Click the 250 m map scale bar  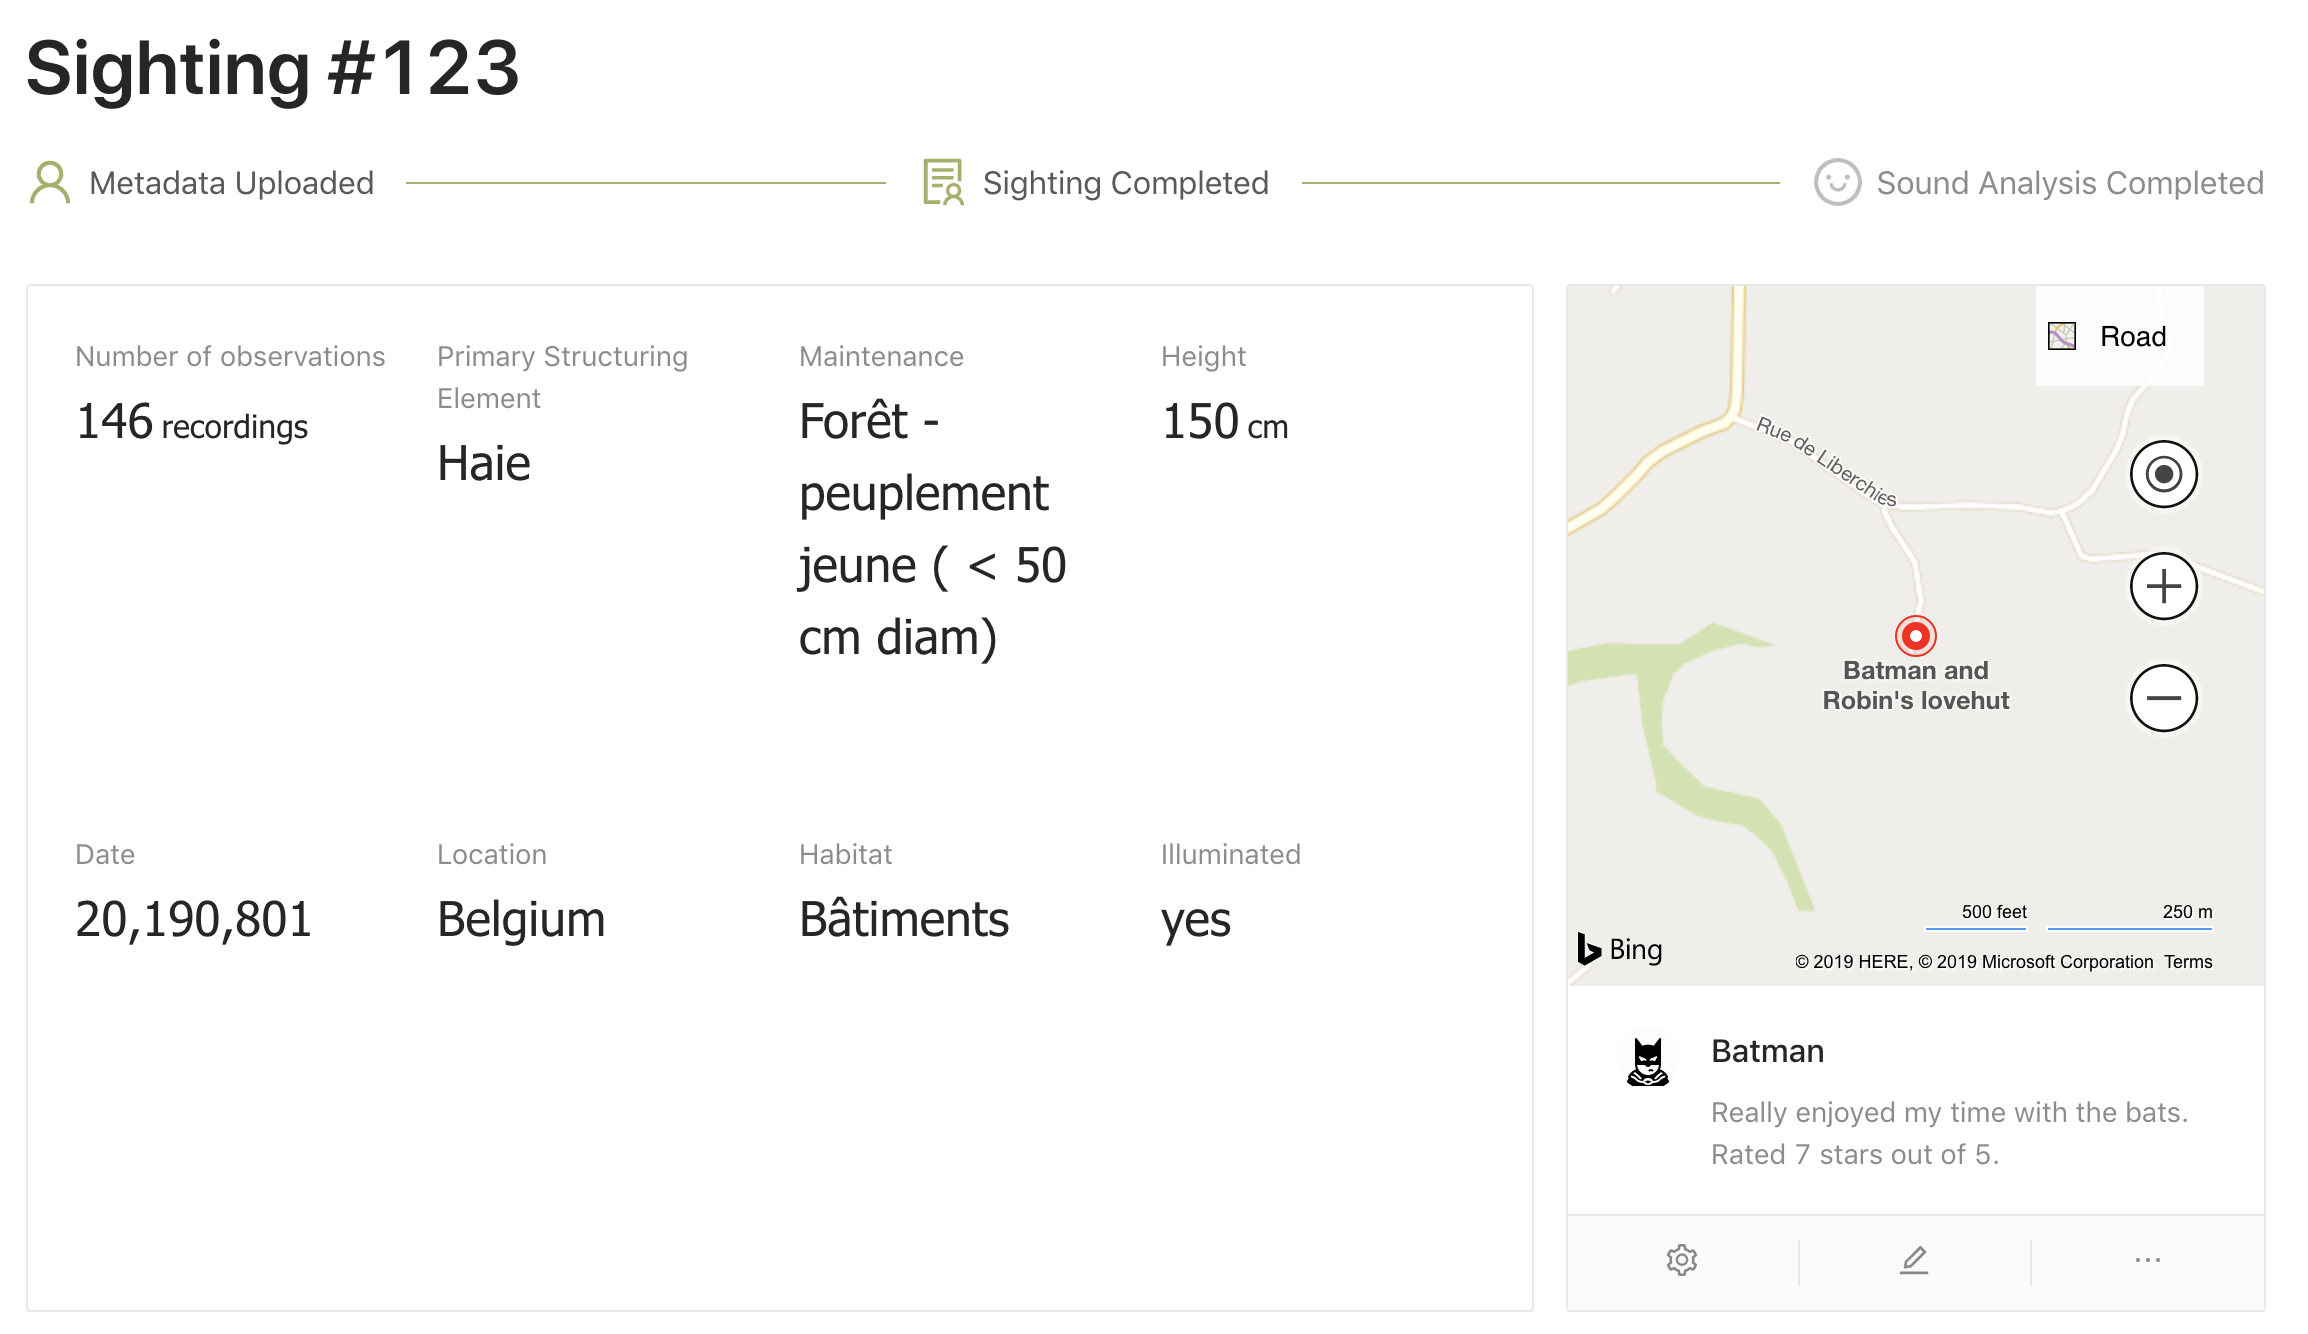point(2130,917)
